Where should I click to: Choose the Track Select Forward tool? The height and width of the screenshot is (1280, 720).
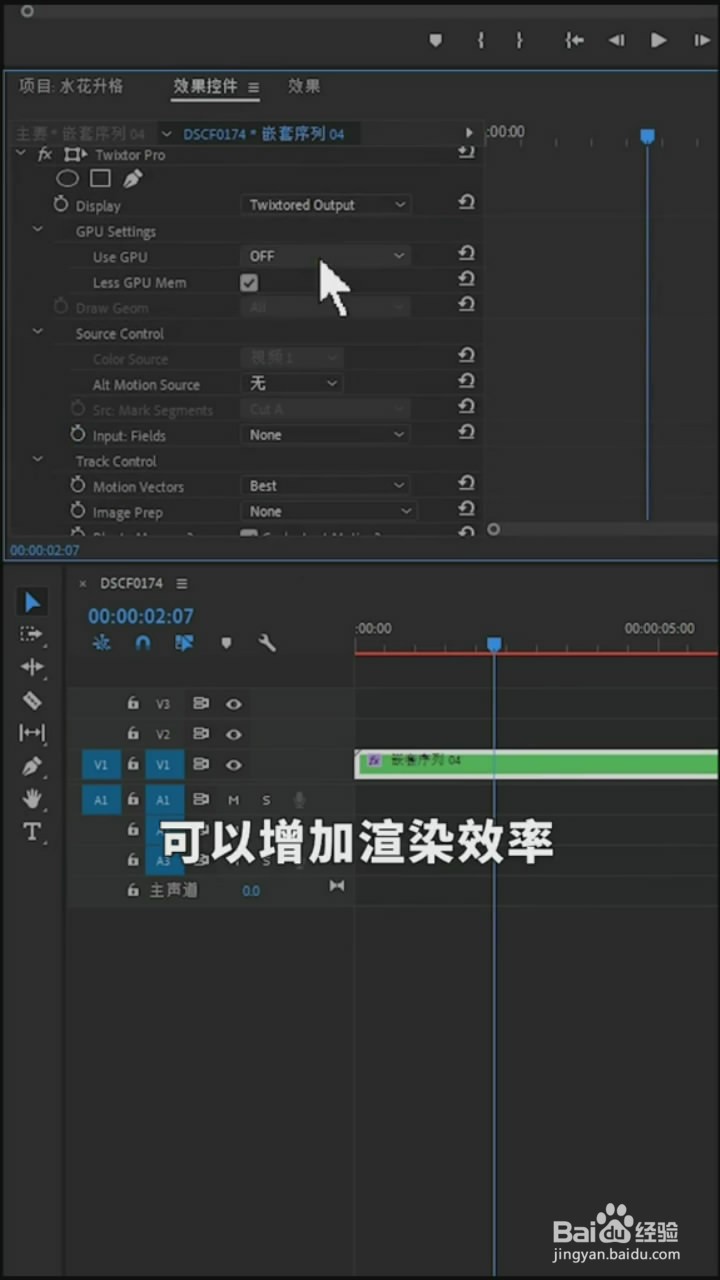pos(32,634)
